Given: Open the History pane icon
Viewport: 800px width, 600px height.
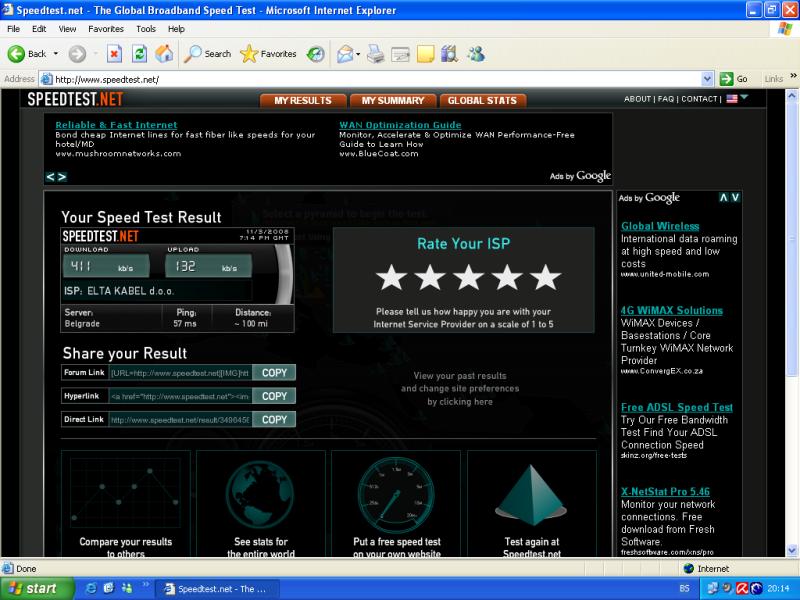Looking at the screenshot, I should tap(316, 54).
